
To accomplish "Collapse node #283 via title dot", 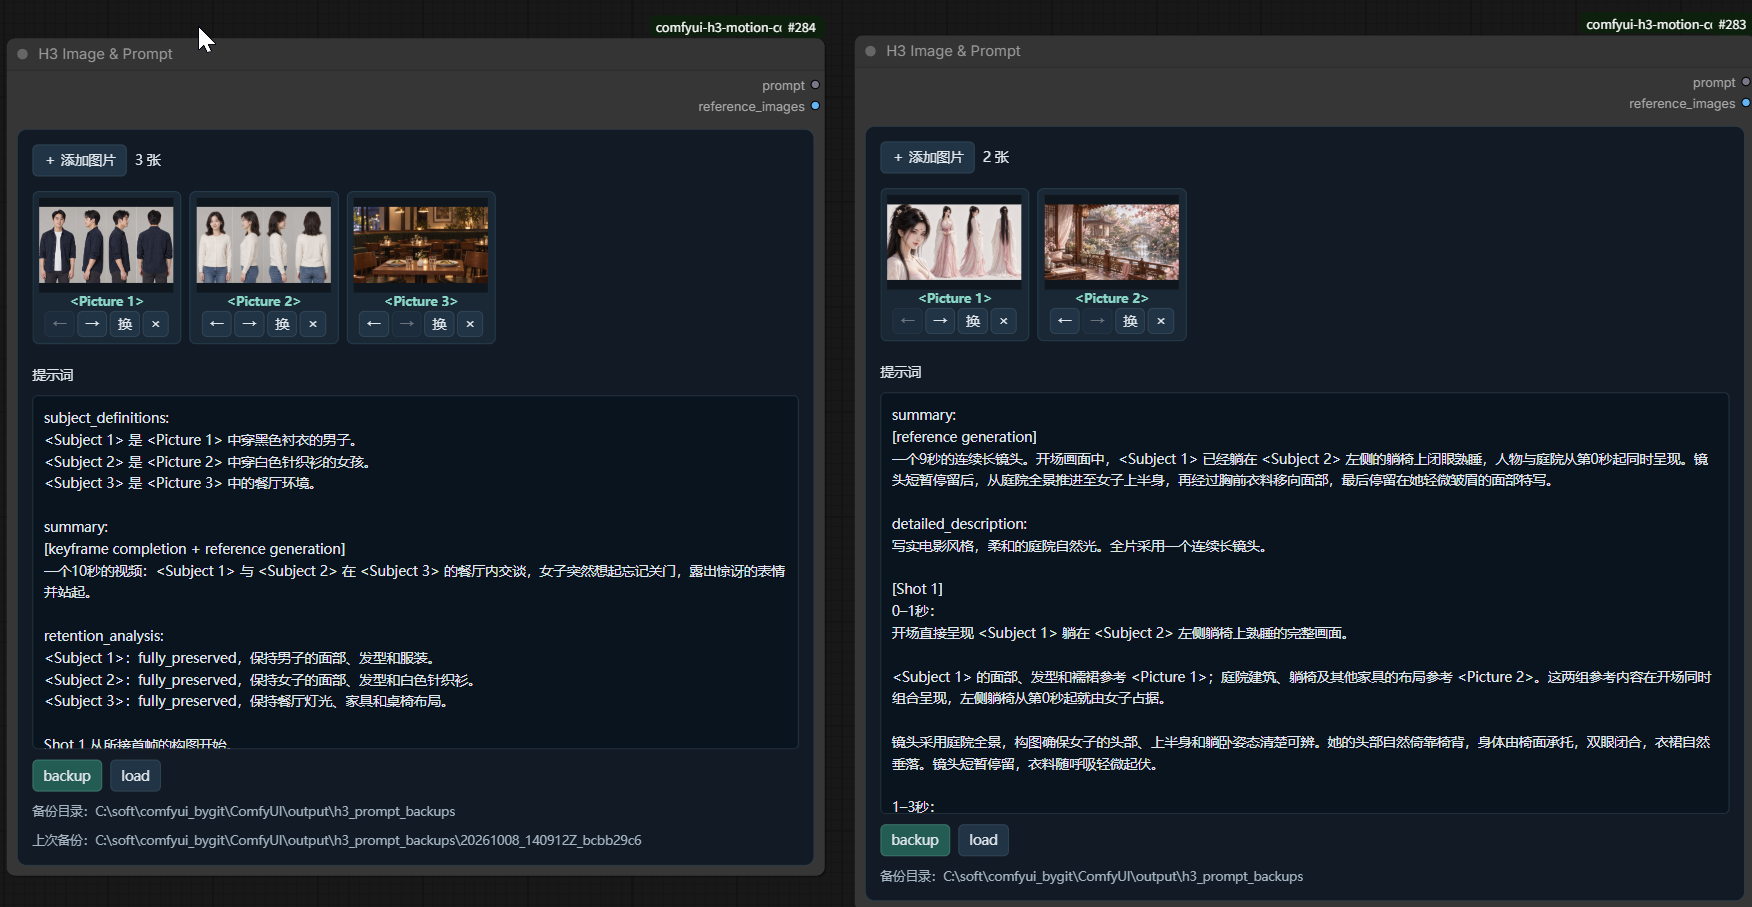I will (x=870, y=51).
